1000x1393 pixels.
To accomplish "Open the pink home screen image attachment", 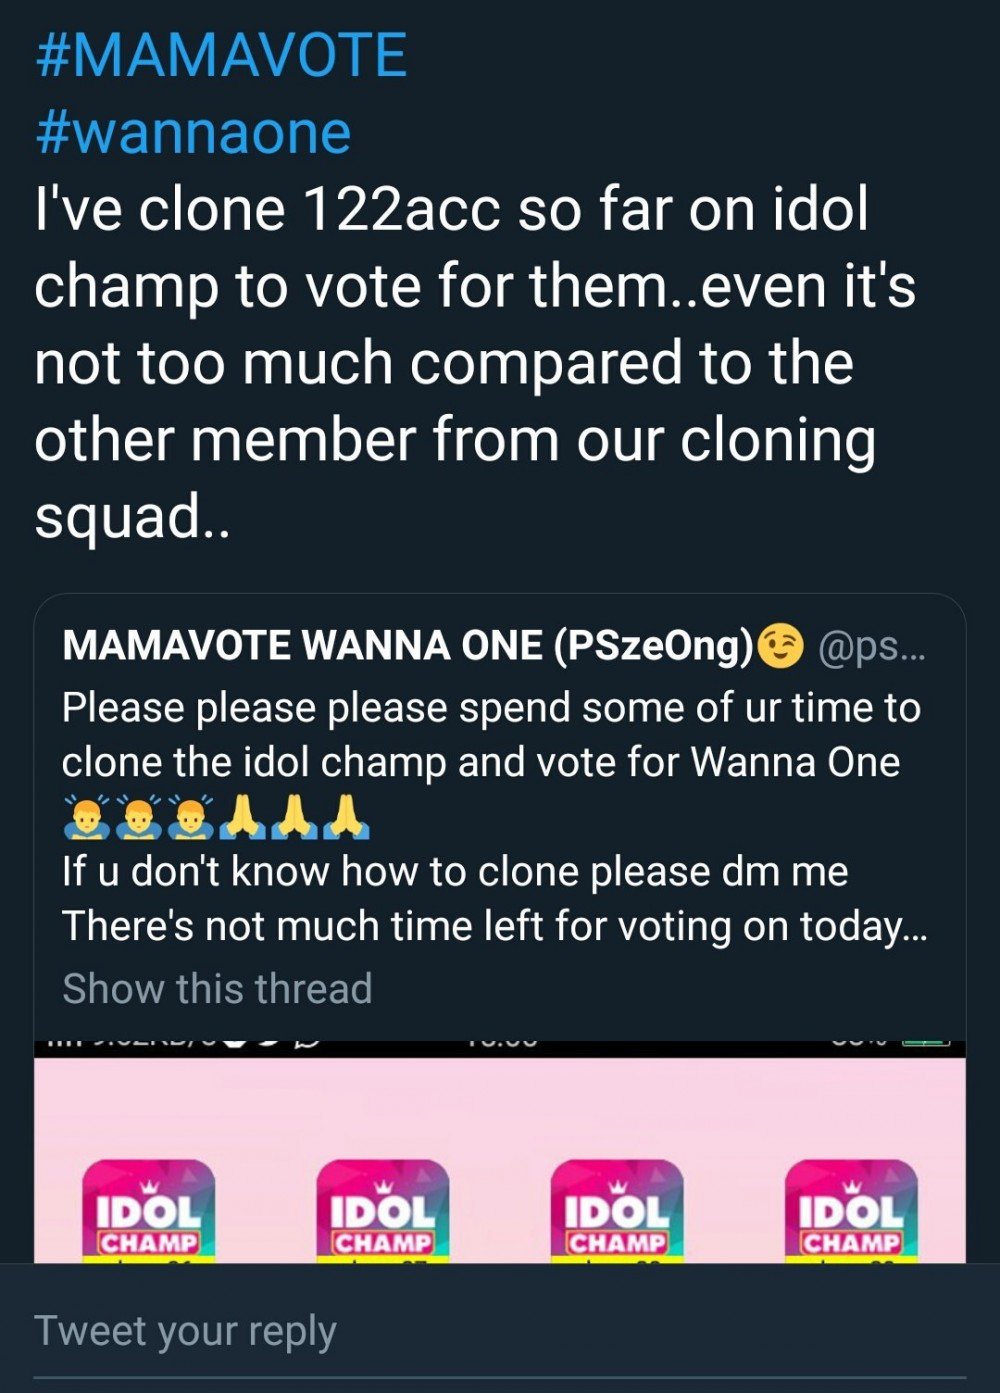I will point(500,1152).
